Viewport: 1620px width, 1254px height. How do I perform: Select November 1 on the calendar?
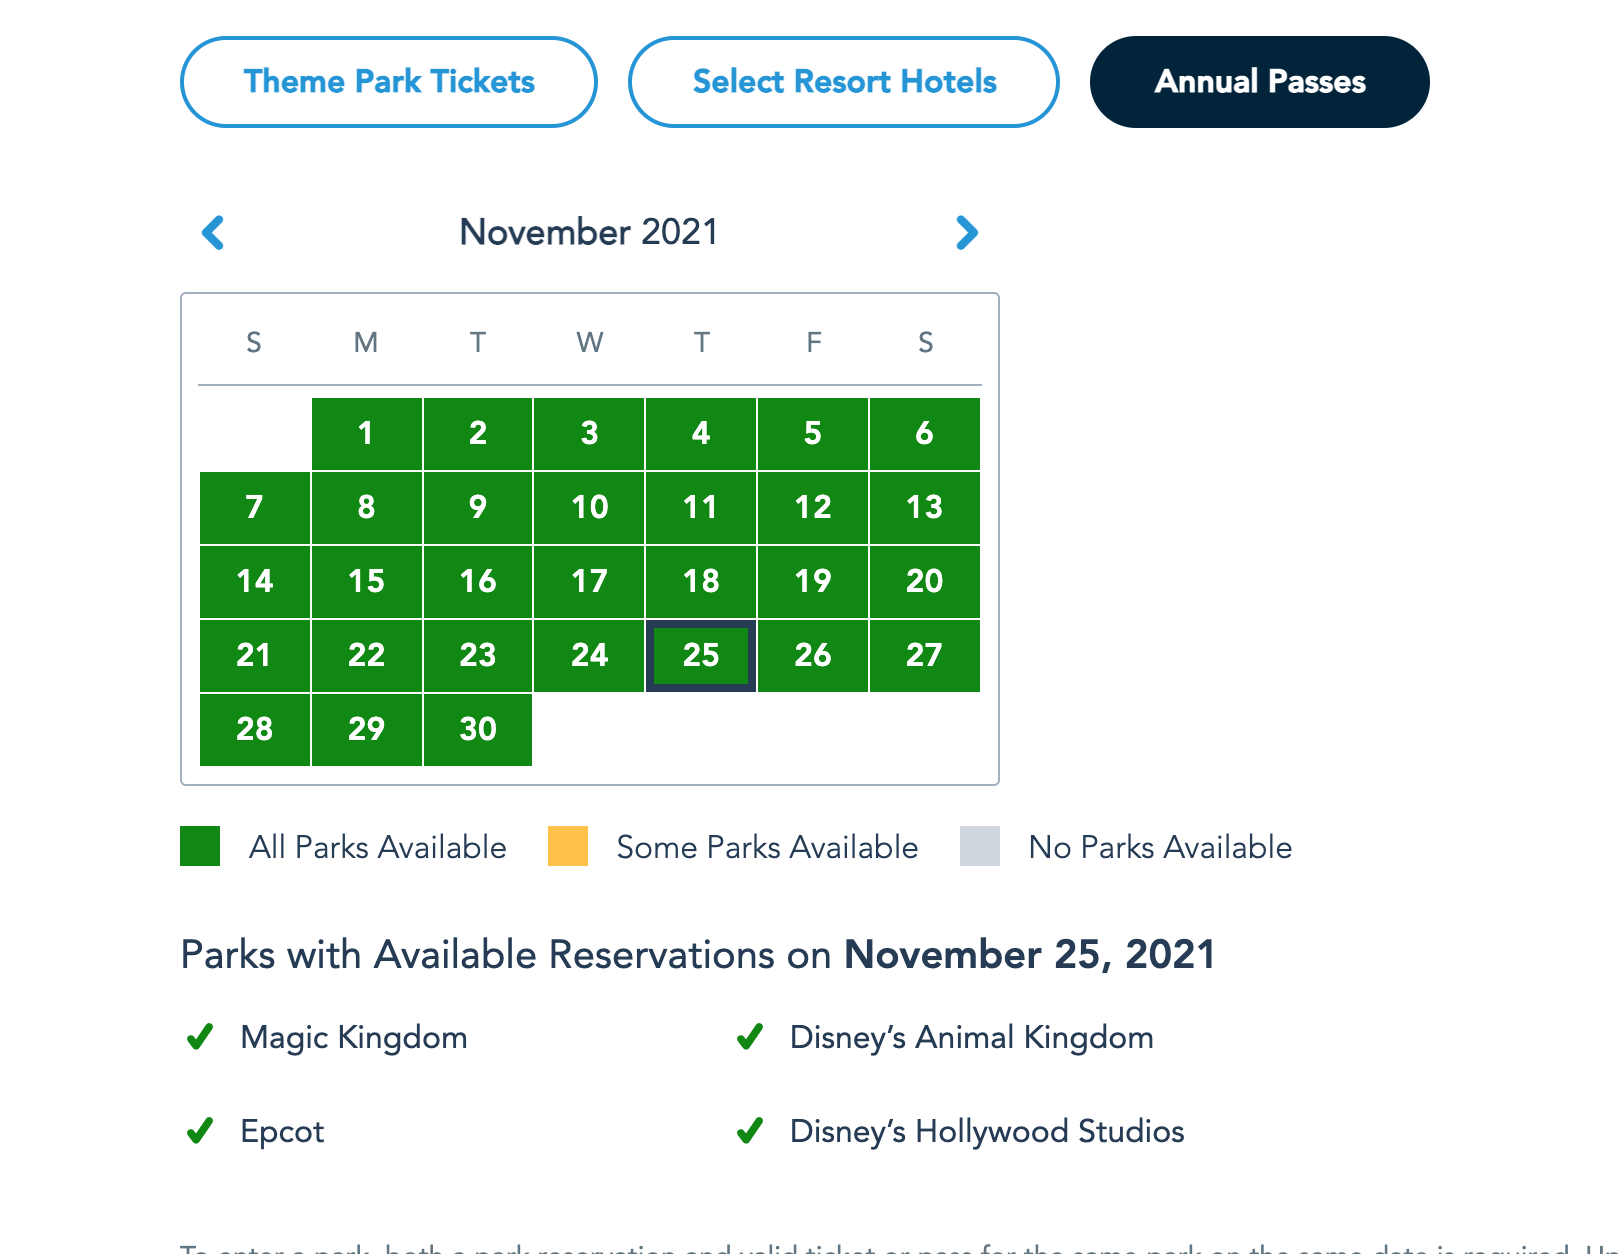[x=366, y=434]
